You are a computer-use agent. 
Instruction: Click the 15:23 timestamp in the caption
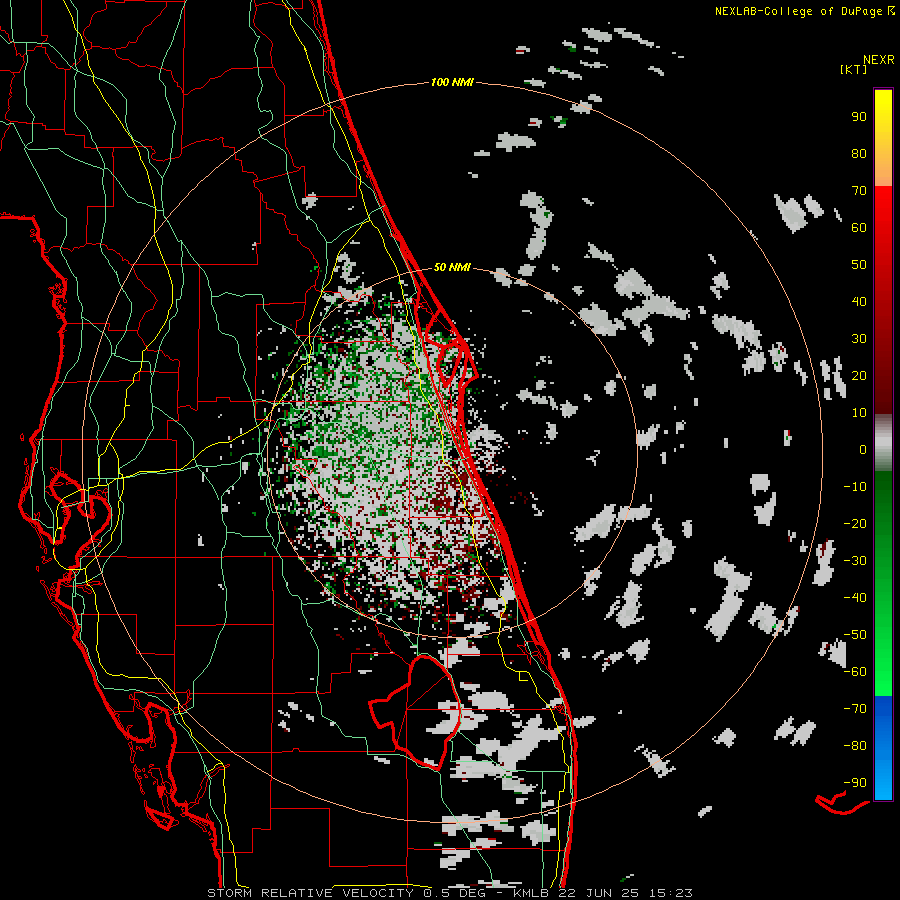(670, 893)
